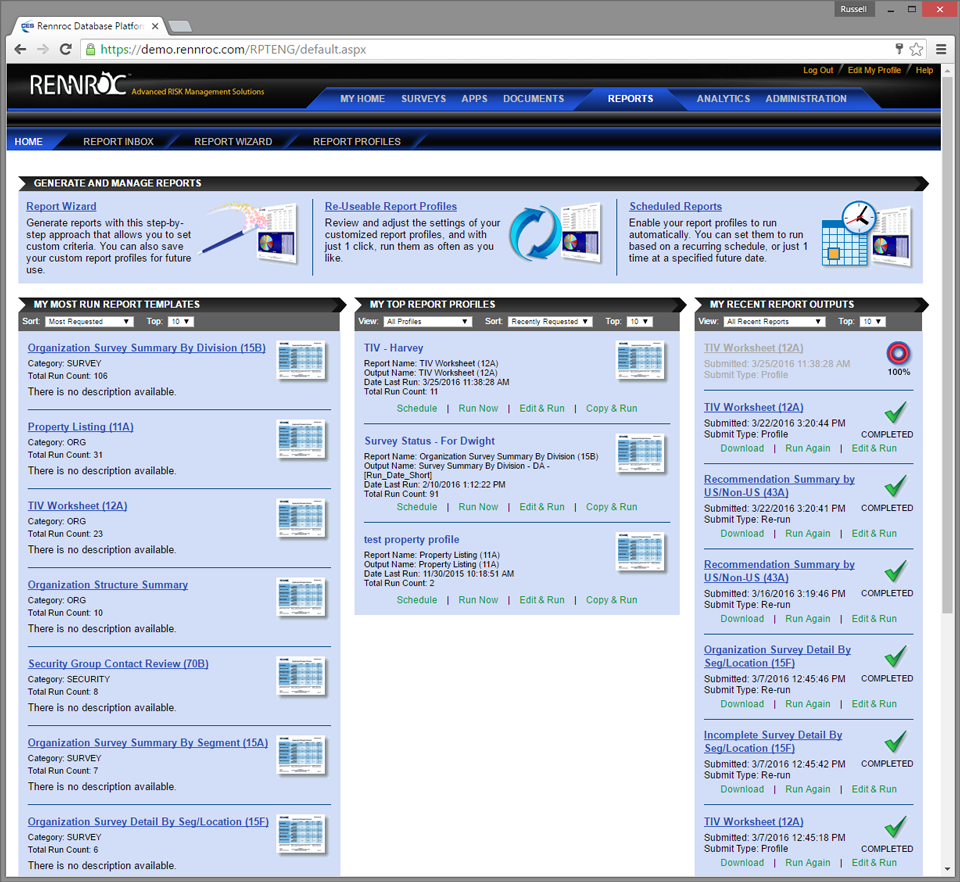Viewport: 960px width, 882px height.
Task: Download TIV Worksheet submitted 3/22/2016
Action: [742, 448]
